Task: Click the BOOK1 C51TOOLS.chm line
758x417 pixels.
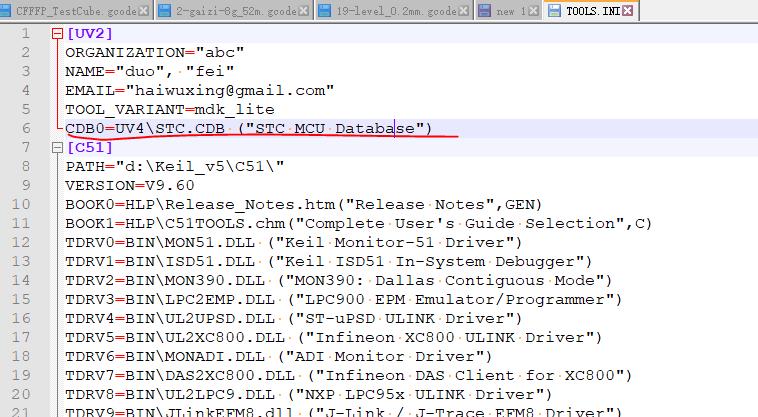Action: tap(359, 223)
